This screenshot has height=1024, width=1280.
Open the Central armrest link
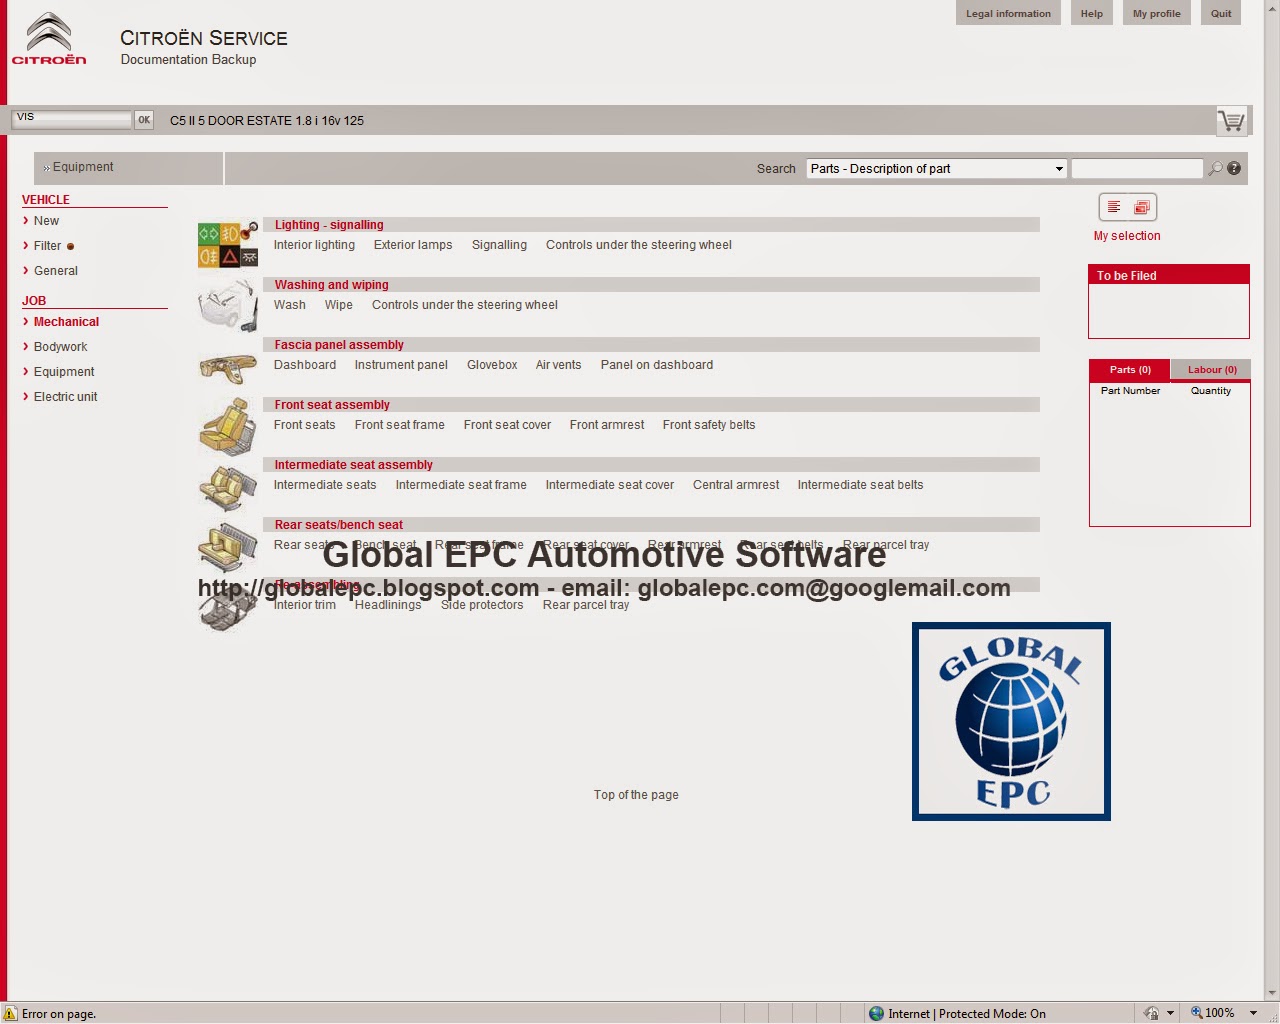[x=736, y=485]
